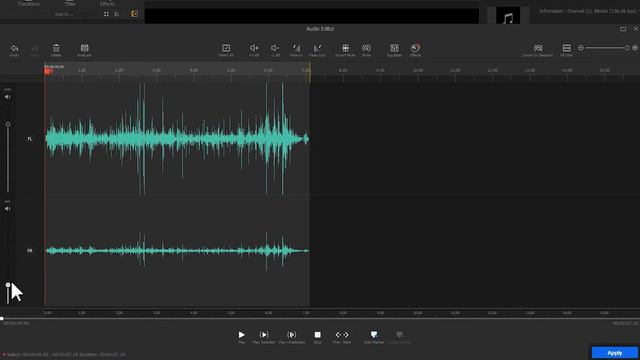
Task: Click the FL channel waveform
Action: 177,139
